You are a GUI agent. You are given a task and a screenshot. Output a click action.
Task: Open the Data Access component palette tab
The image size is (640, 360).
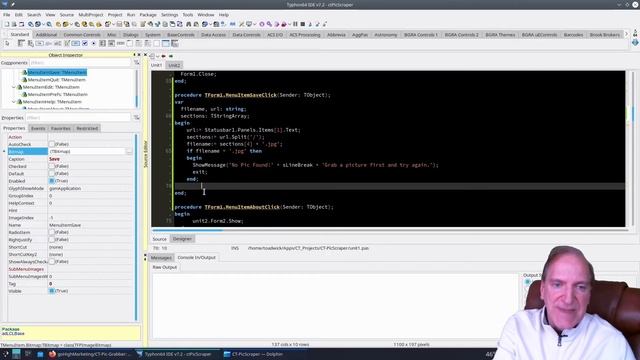tap(213, 35)
